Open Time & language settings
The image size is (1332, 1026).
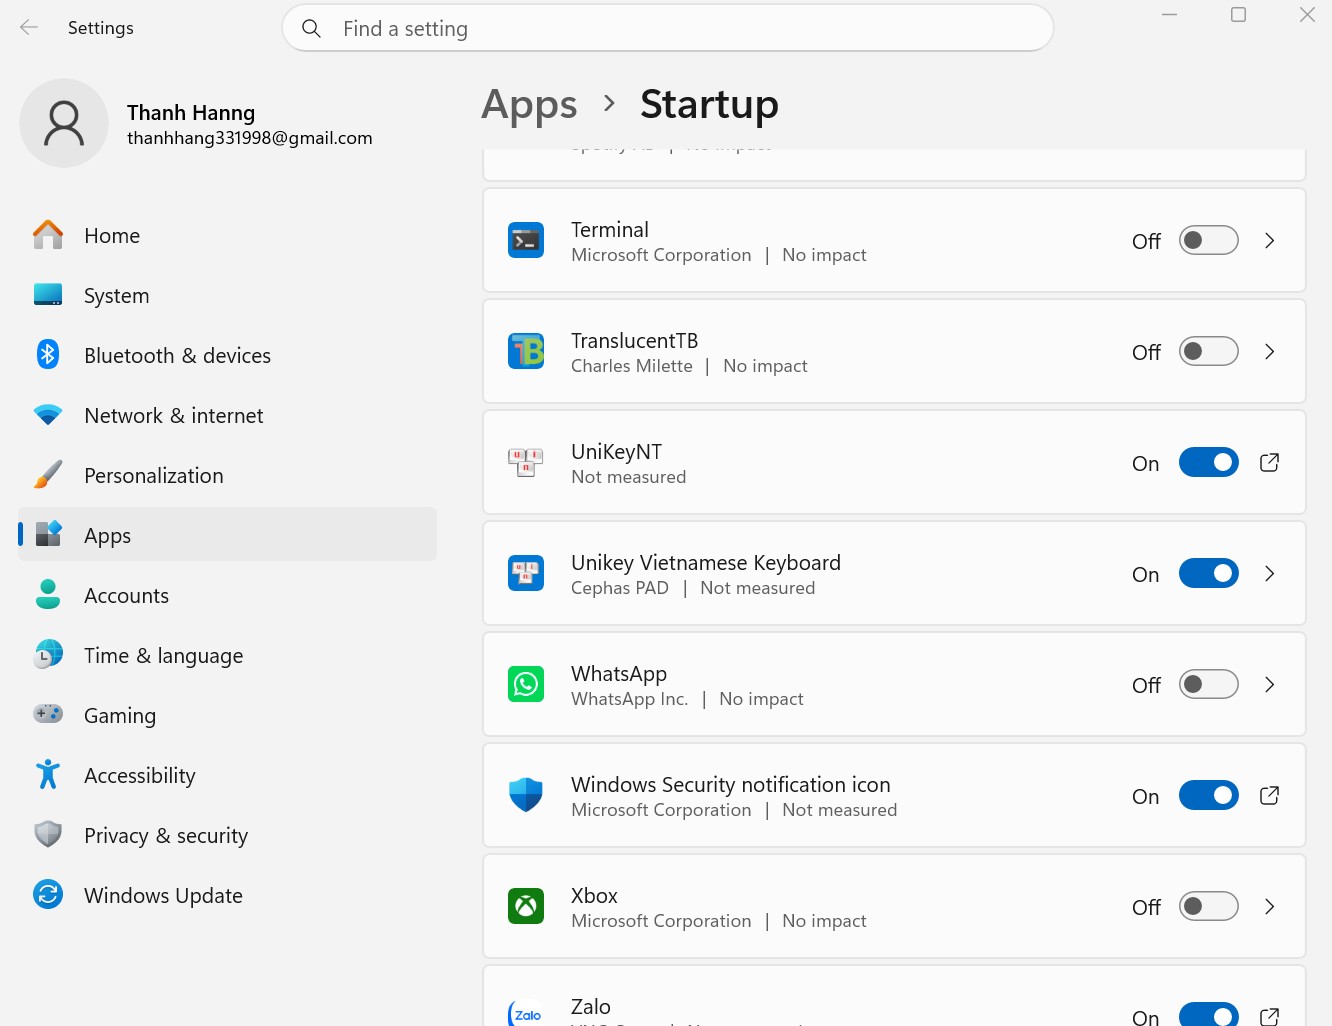pyautogui.click(x=227, y=655)
